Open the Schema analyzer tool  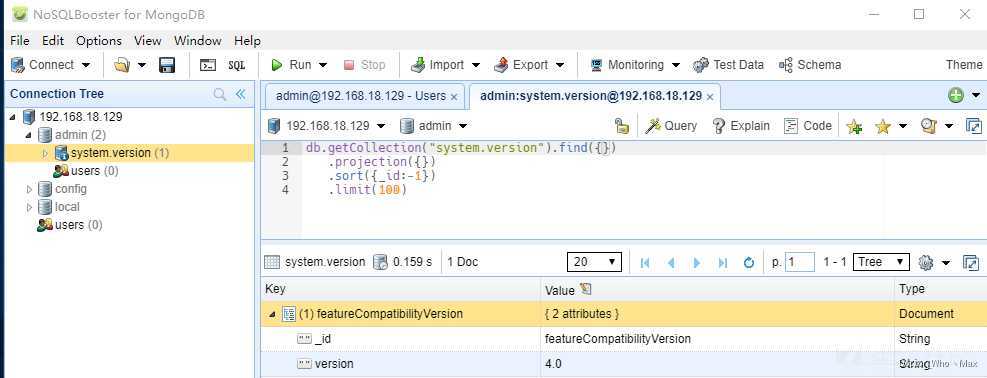pyautogui.click(x=809, y=65)
